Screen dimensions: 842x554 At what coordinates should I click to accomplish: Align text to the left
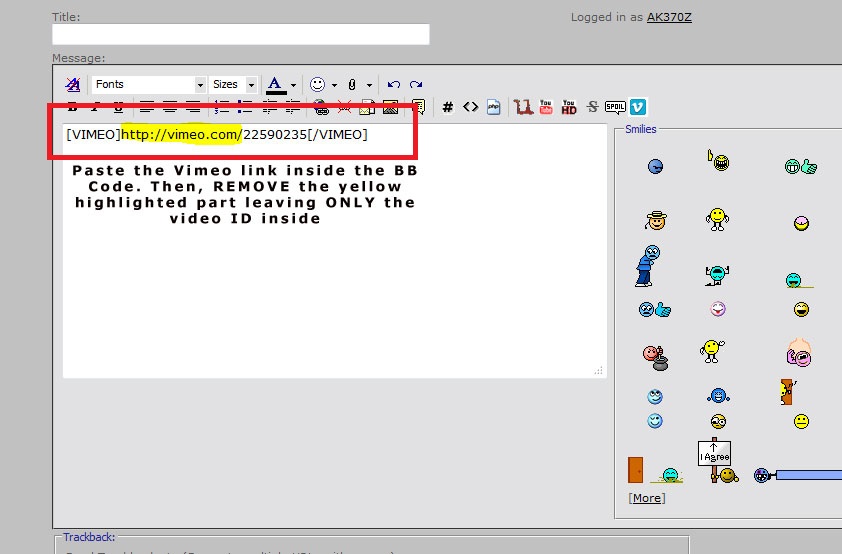pos(147,107)
